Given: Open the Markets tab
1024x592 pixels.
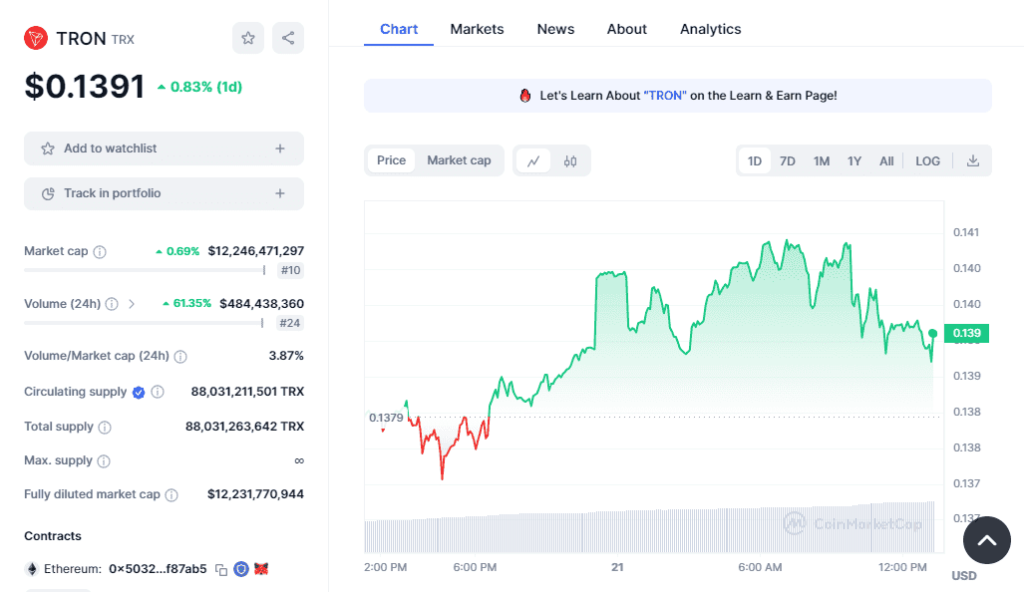Looking at the screenshot, I should 476,29.
